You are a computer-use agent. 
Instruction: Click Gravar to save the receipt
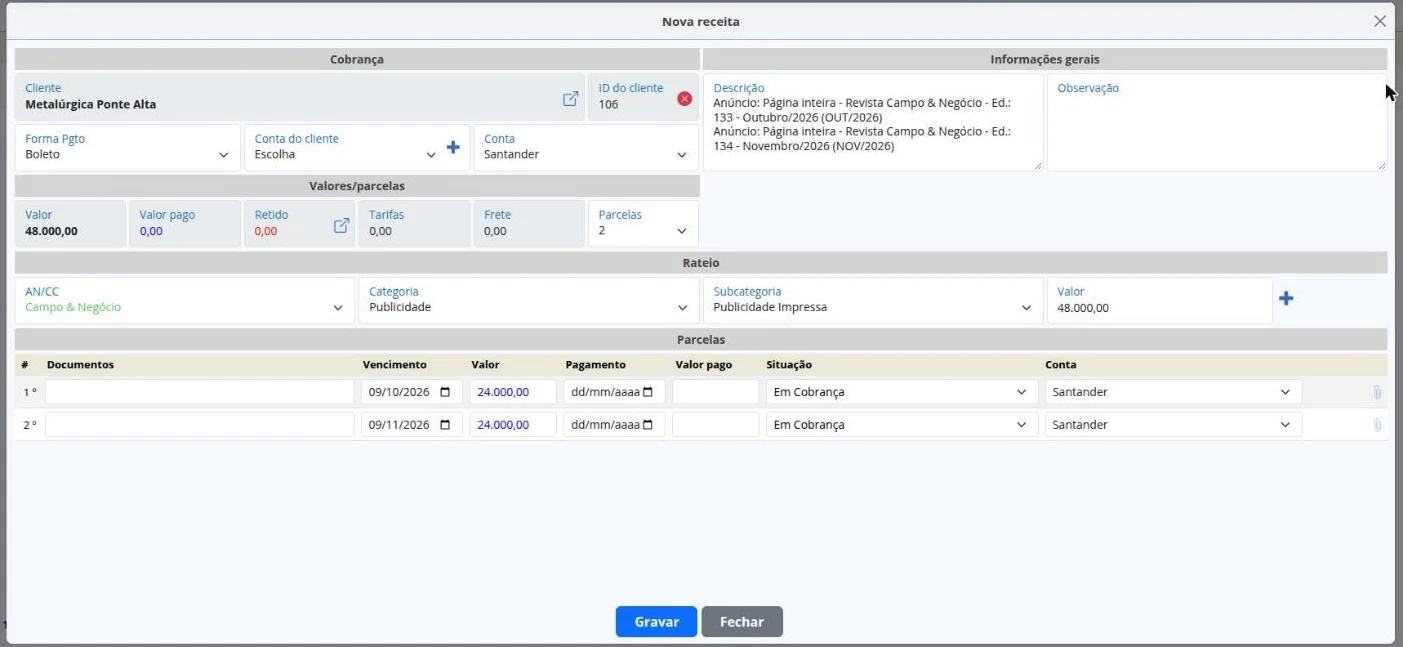[656, 622]
